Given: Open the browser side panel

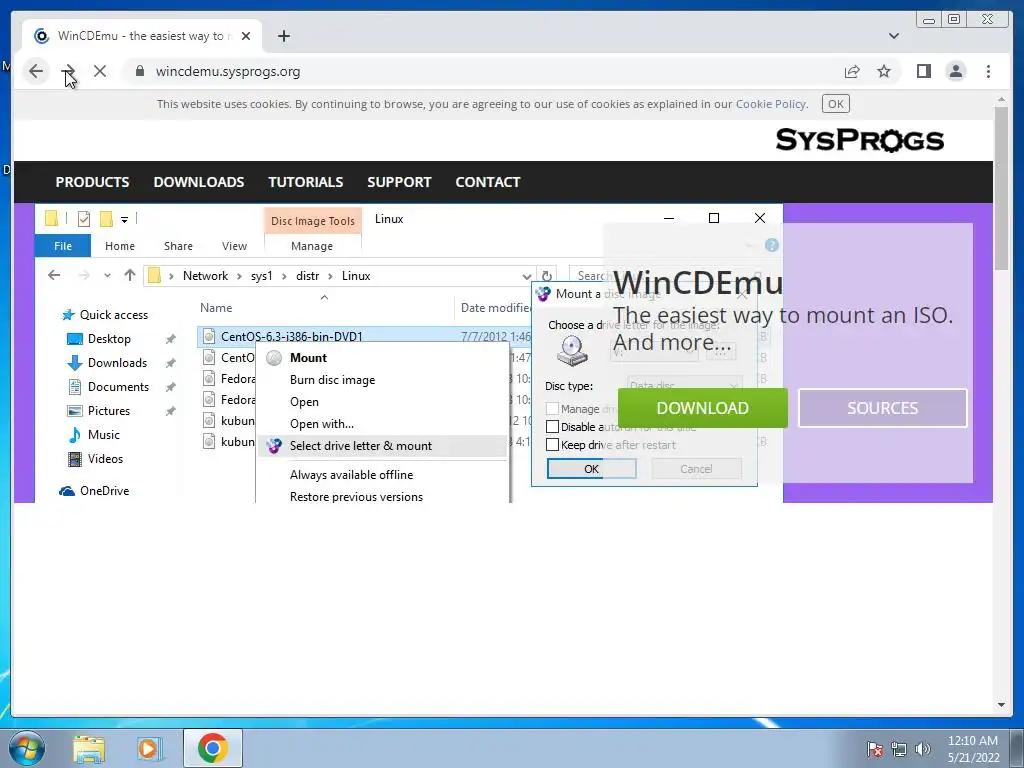Looking at the screenshot, I should pos(923,71).
